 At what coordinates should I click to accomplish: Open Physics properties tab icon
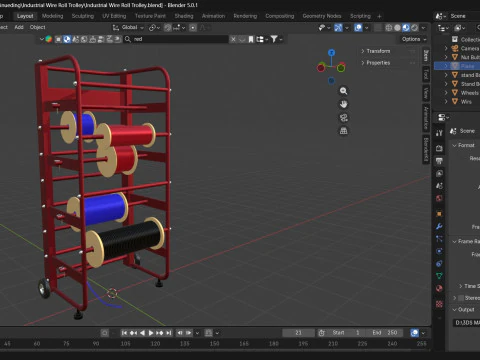tap(439, 251)
